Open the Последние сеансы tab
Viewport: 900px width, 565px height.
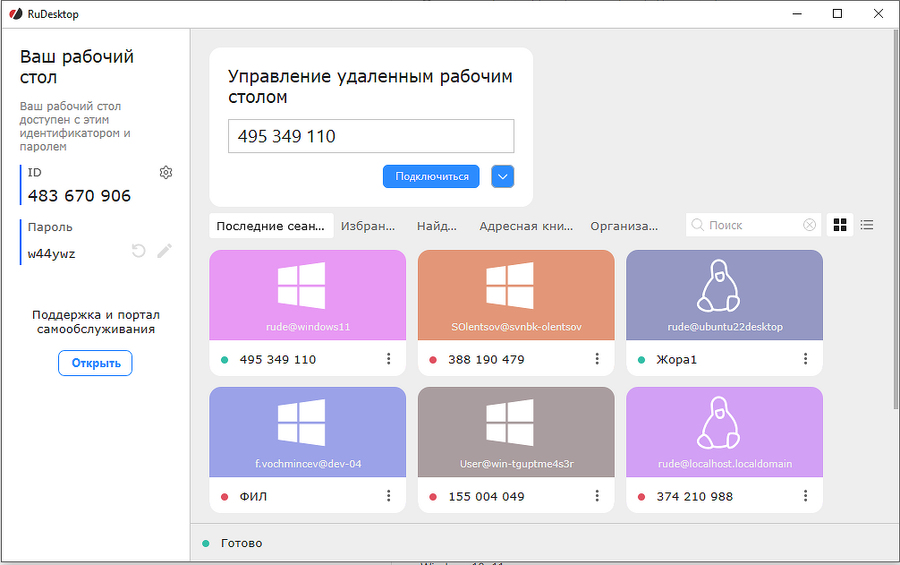(271, 226)
